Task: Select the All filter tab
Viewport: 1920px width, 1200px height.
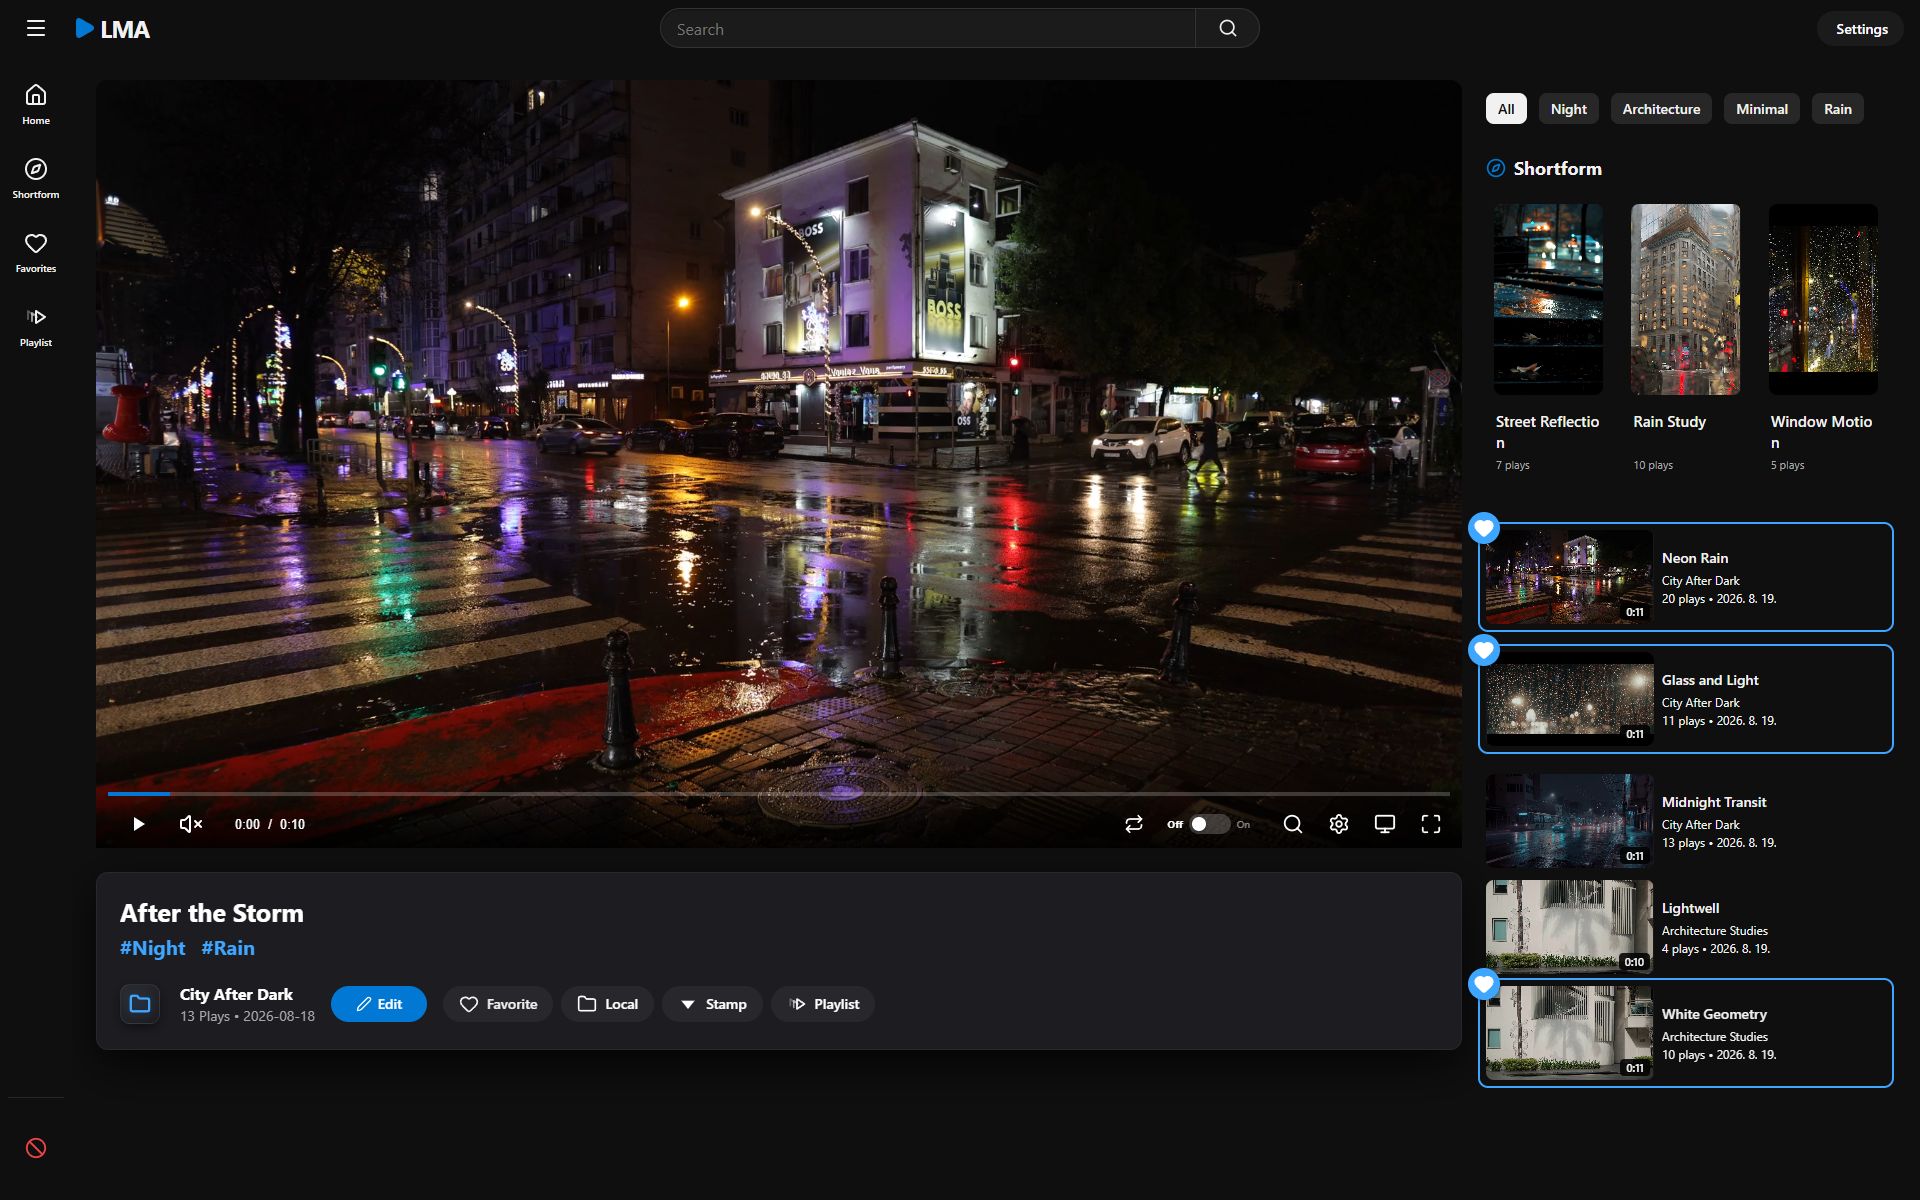Action: point(1506,109)
